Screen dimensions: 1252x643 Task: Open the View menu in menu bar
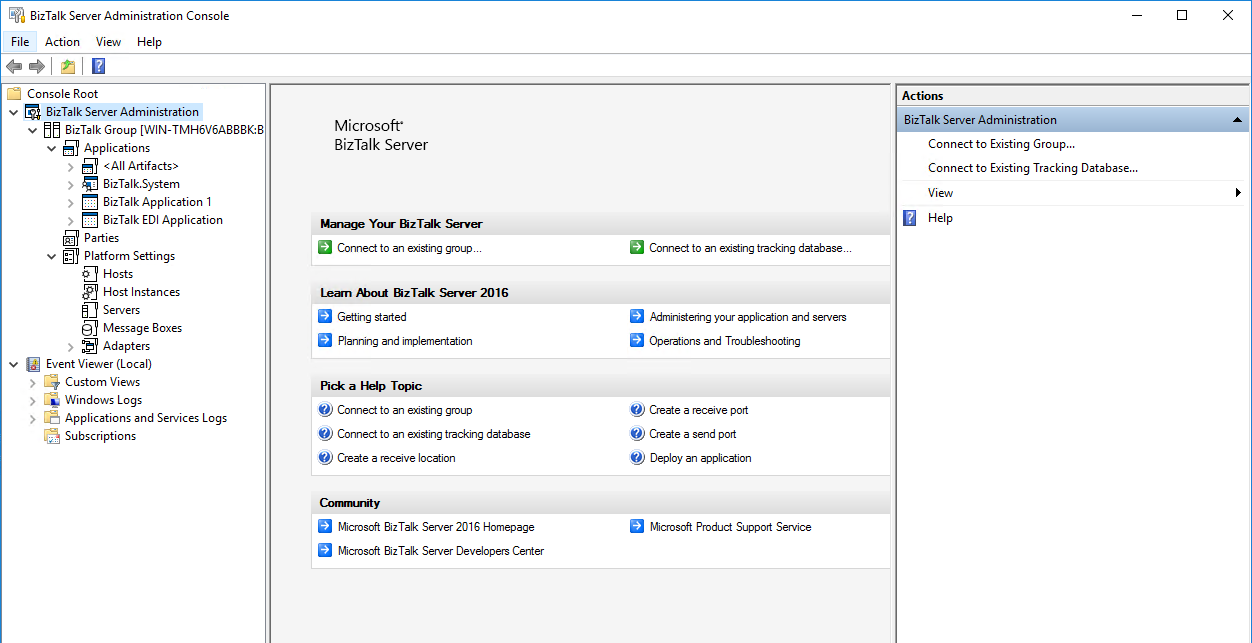click(108, 42)
